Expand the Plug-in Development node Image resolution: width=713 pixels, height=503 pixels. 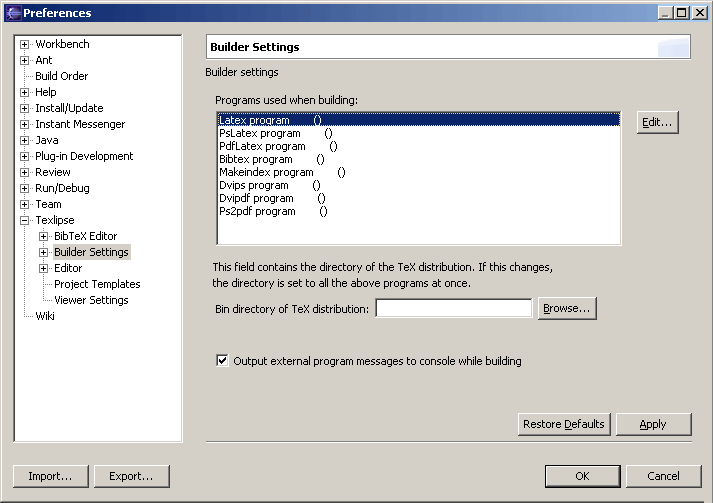pyautogui.click(x=25, y=156)
